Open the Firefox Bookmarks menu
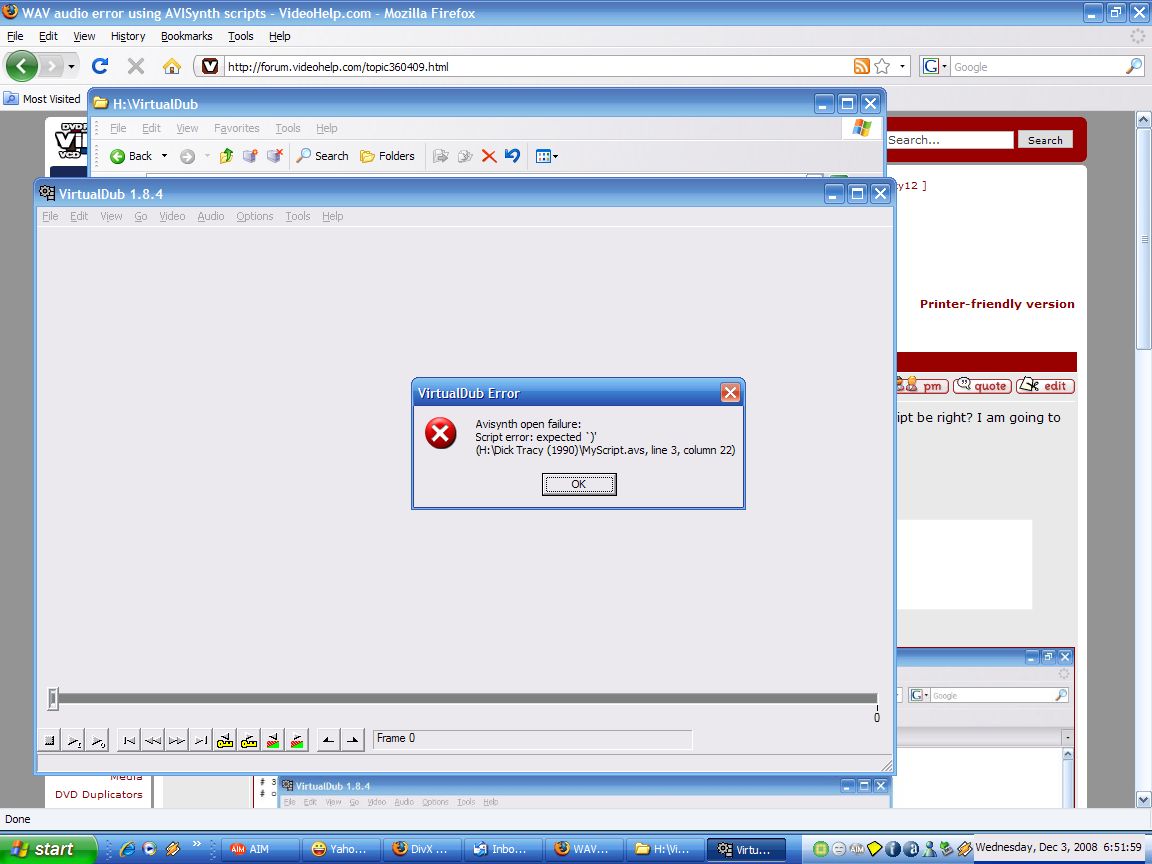Image resolution: width=1152 pixels, height=864 pixels. click(x=187, y=36)
